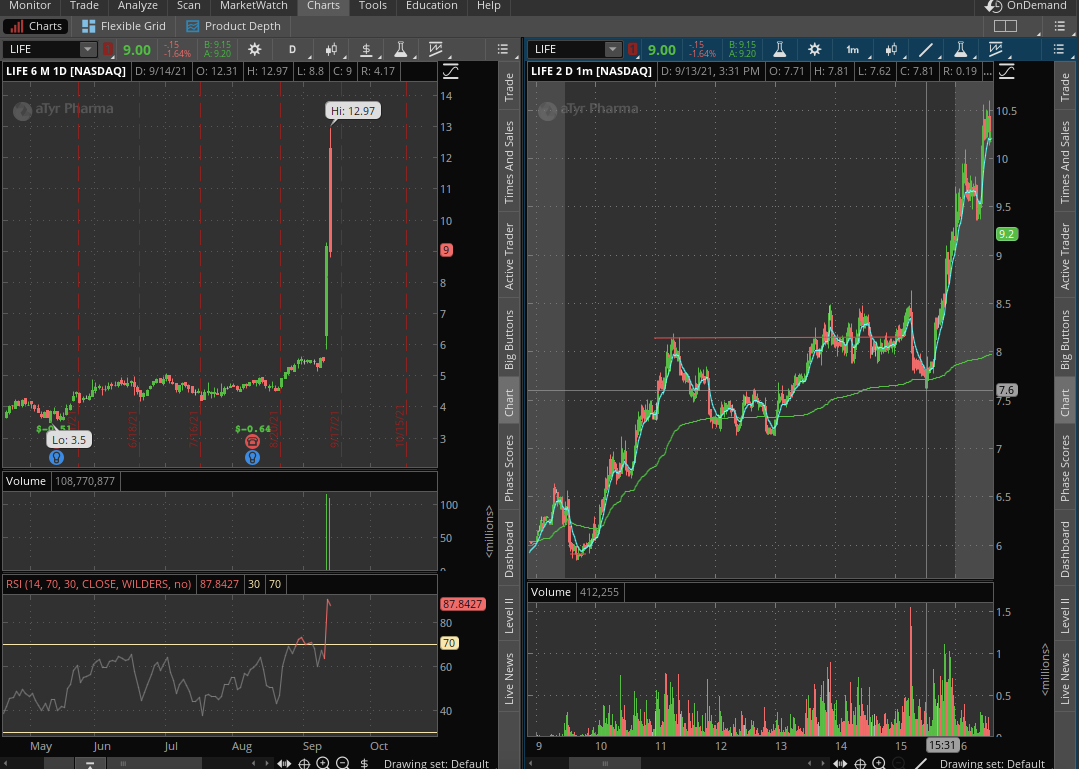Open left chart D timeframe dropdown
Image resolution: width=1079 pixels, height=769 pixels.
click(x=293, y=50)
